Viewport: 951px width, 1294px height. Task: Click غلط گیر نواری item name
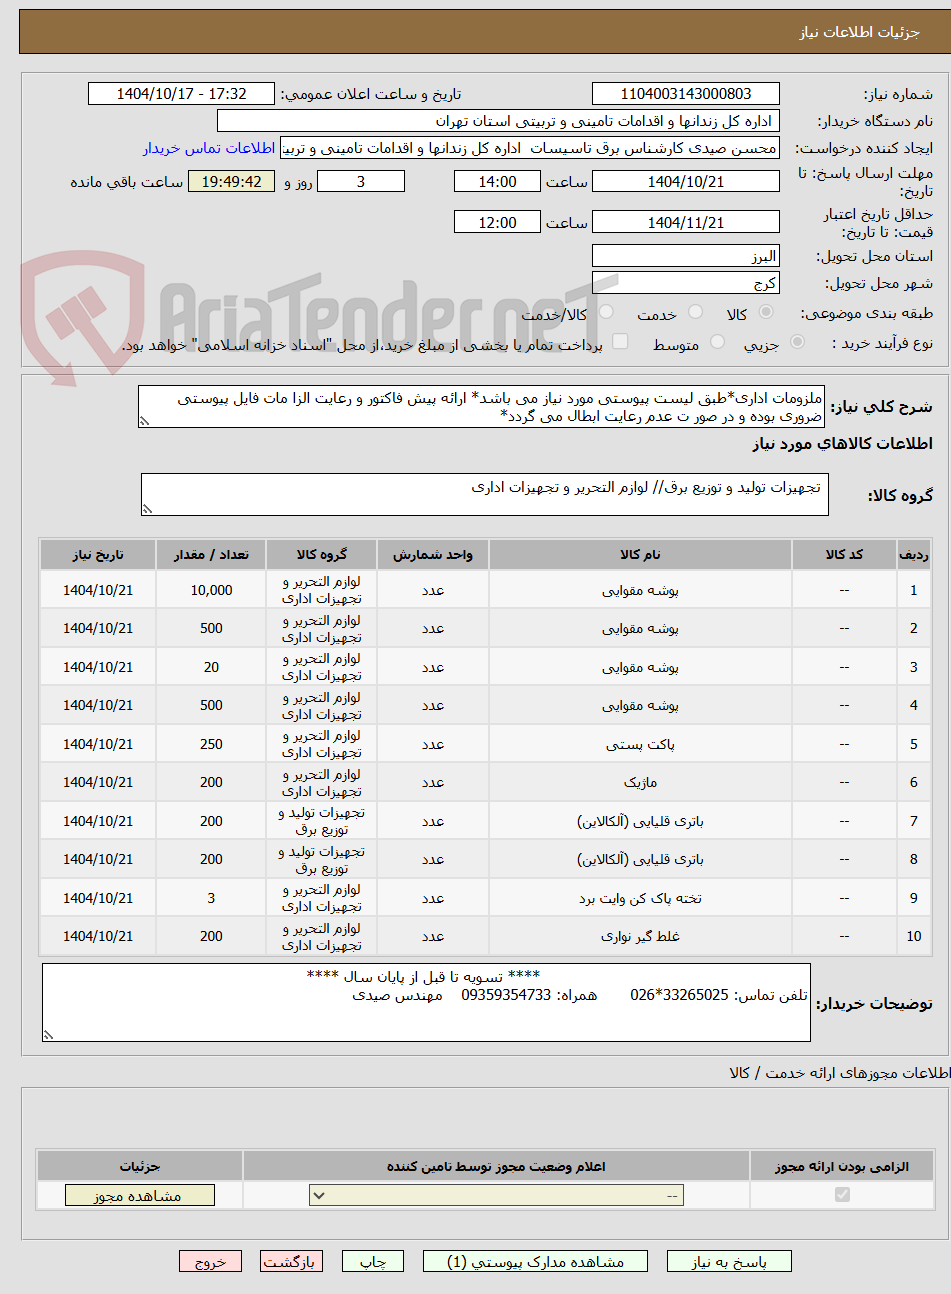pyautogui.click(x=640, y=936)
